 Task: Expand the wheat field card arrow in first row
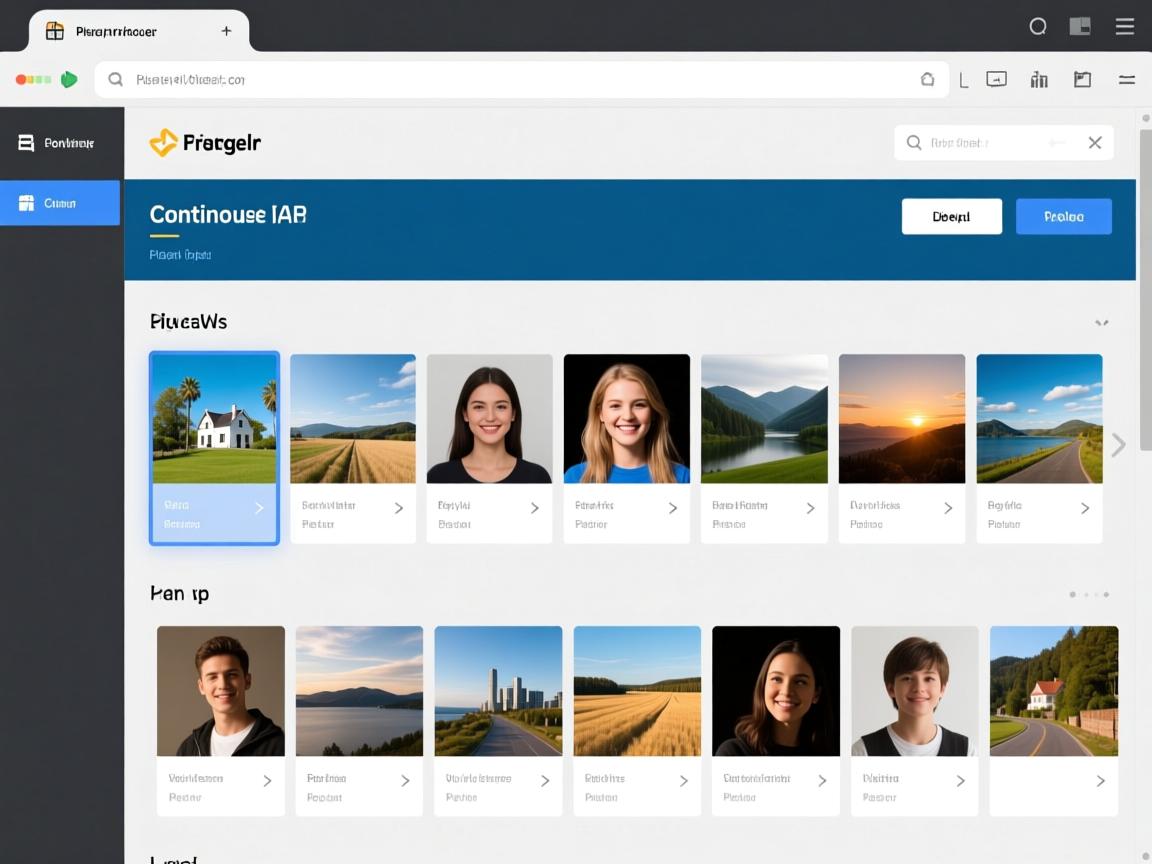pos(398,508)
